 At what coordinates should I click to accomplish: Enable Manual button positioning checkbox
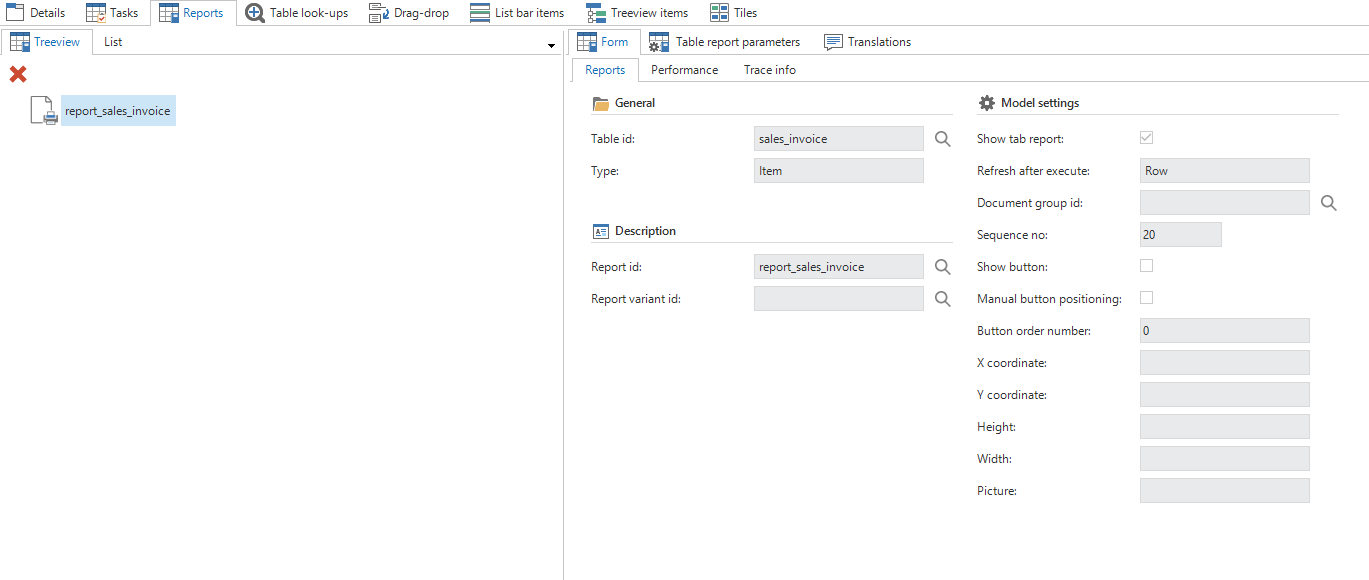1146,298
